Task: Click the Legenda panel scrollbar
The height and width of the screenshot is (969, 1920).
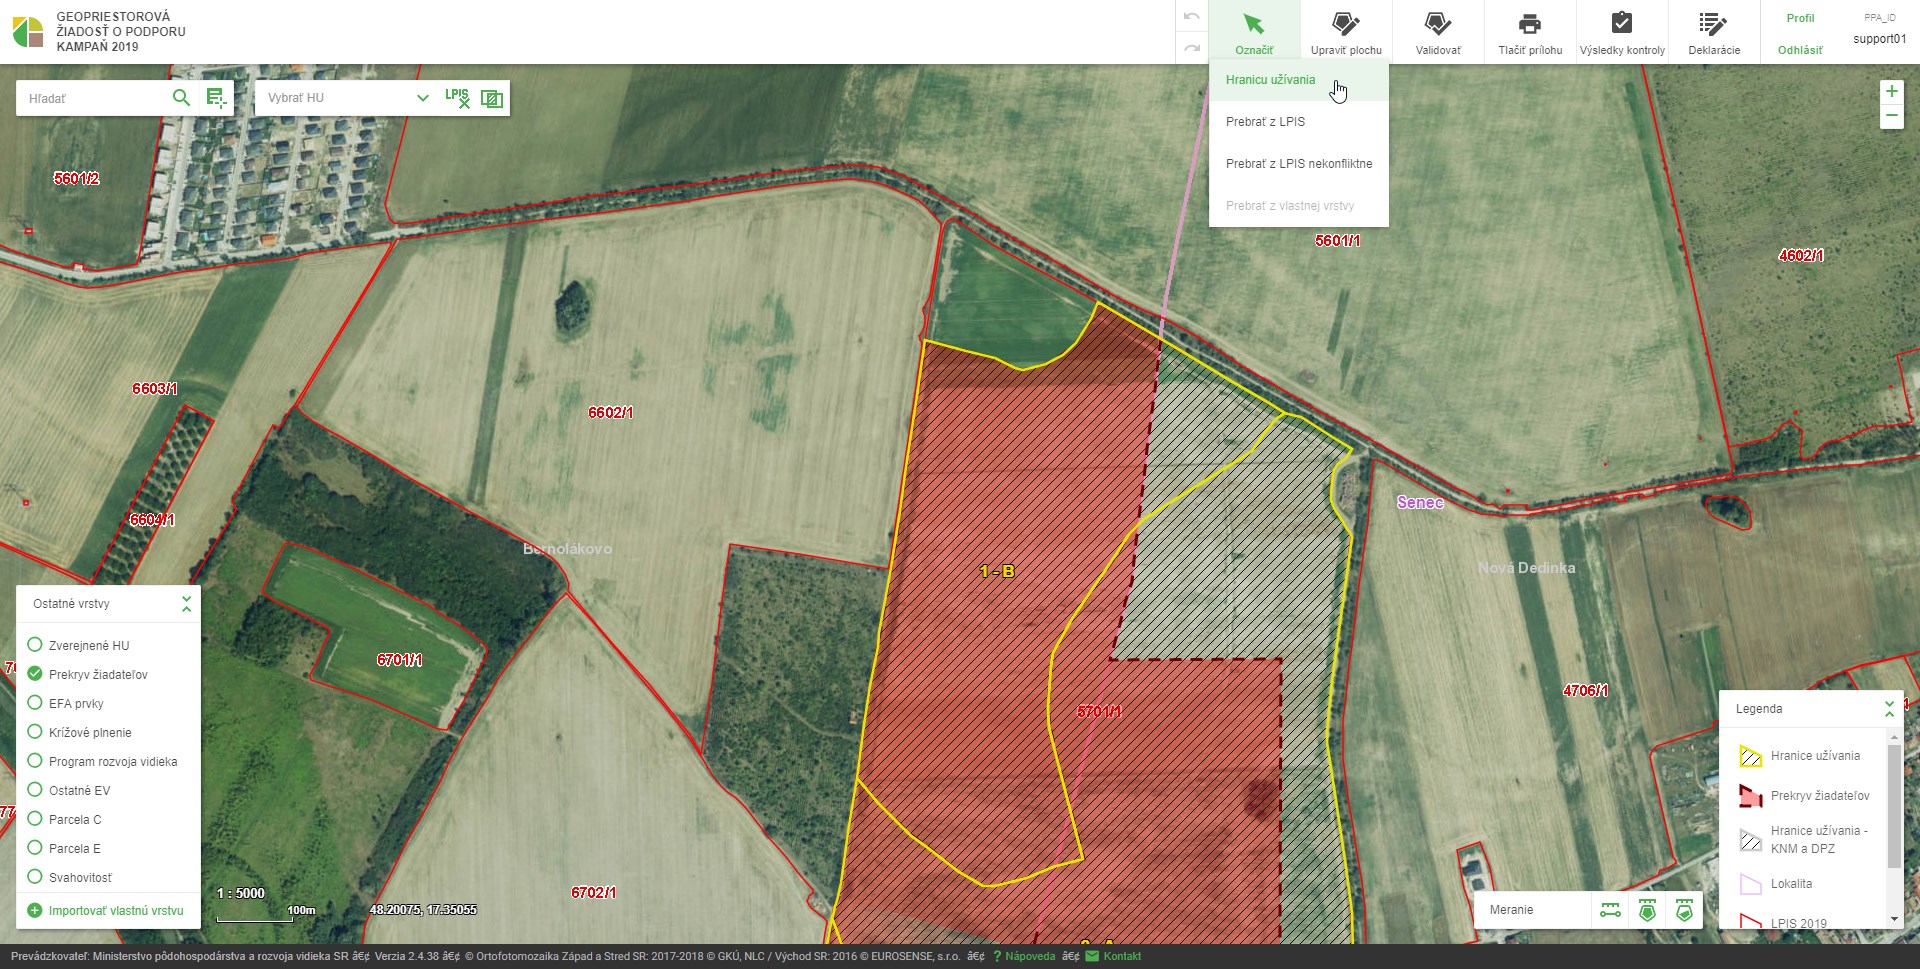Action: (x=1894, y=806)
